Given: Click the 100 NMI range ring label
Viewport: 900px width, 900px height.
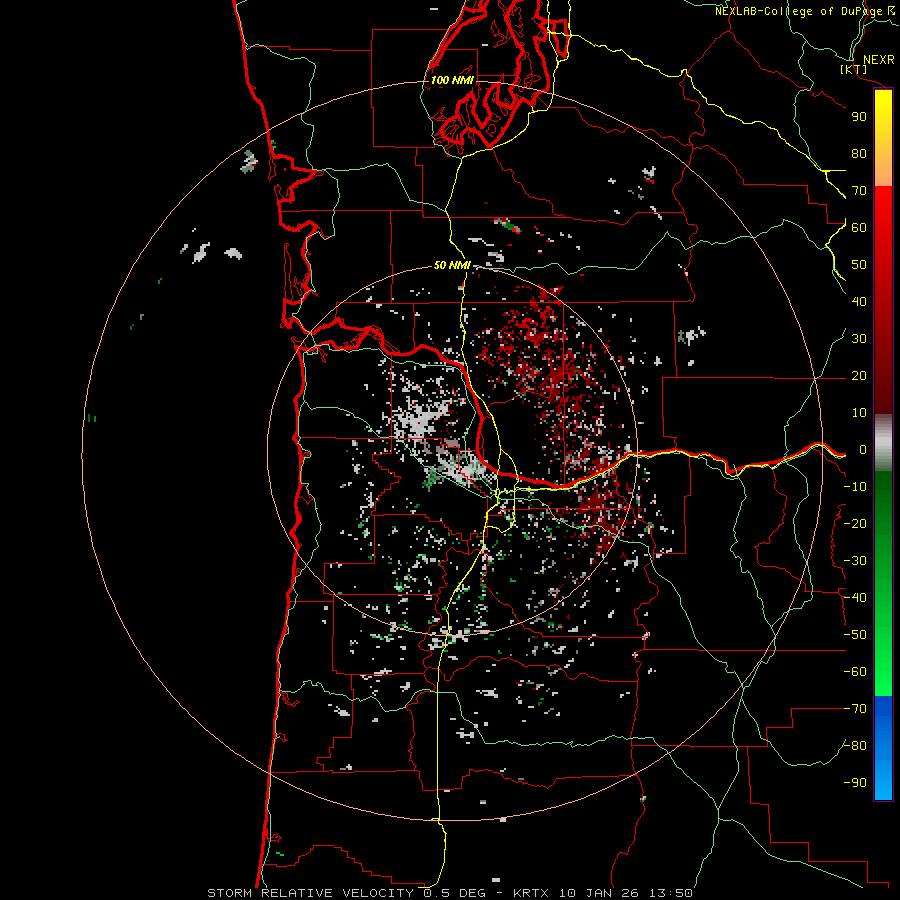Looking at the screenshot, I should [x=452, y=80].
